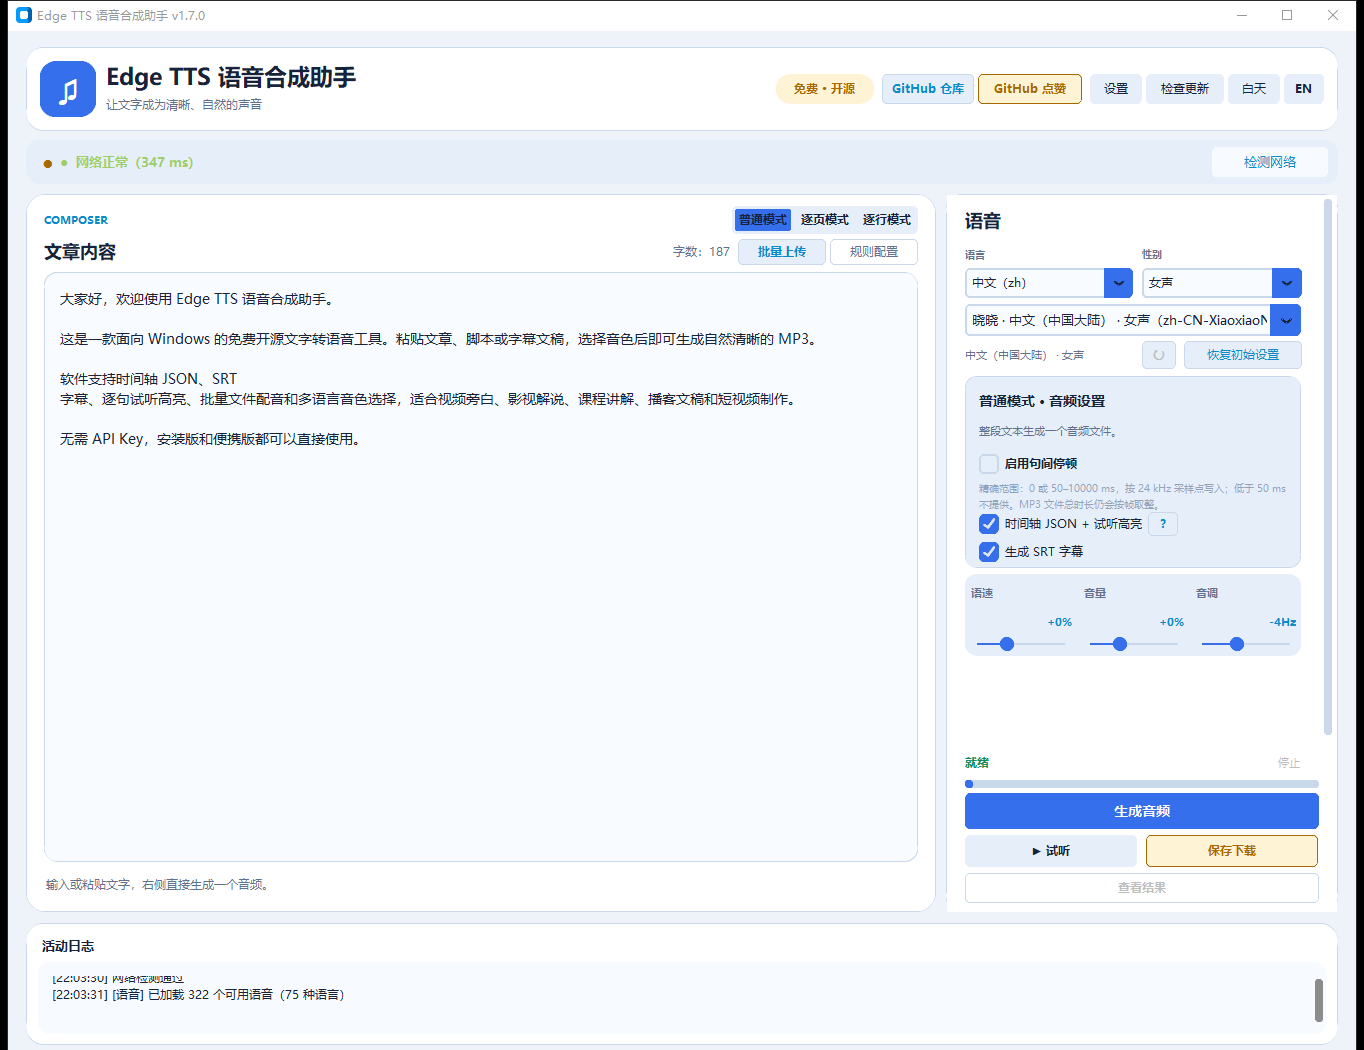Open 设置 from the header

coord(1116,89)
